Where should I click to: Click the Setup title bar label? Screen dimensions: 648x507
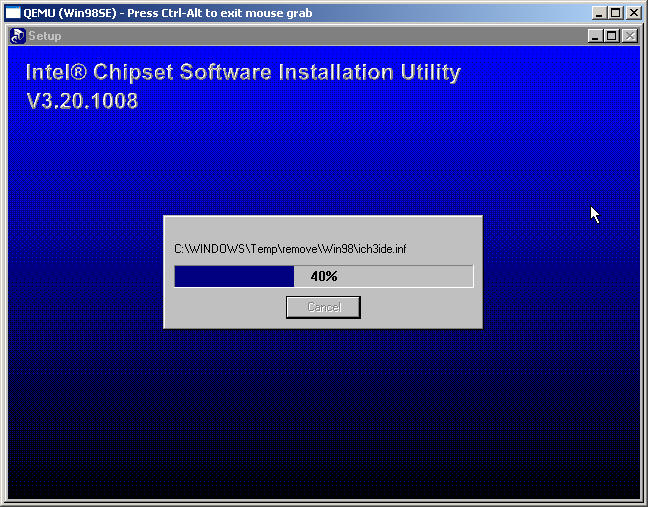(x=45, y=36)
